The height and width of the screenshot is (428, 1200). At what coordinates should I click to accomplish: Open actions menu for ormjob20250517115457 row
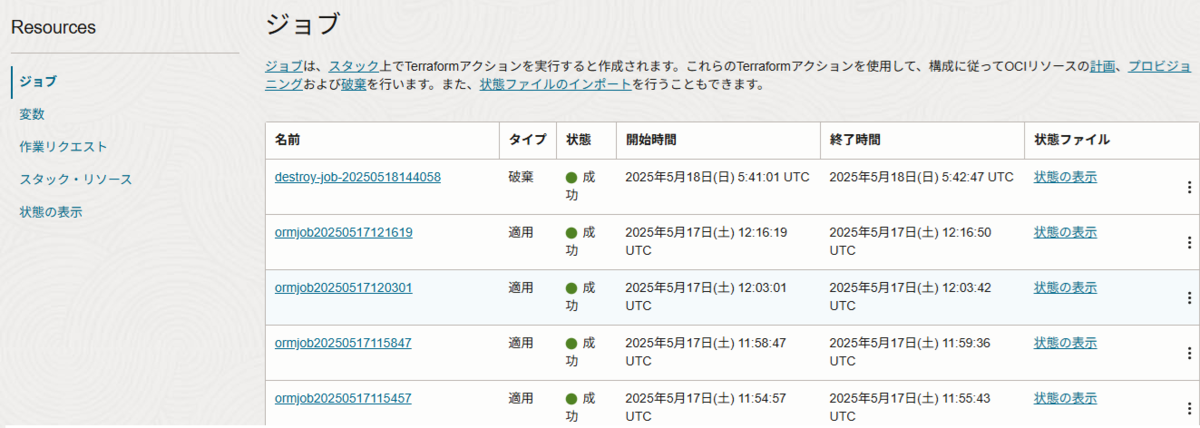tap(1189, 408)
